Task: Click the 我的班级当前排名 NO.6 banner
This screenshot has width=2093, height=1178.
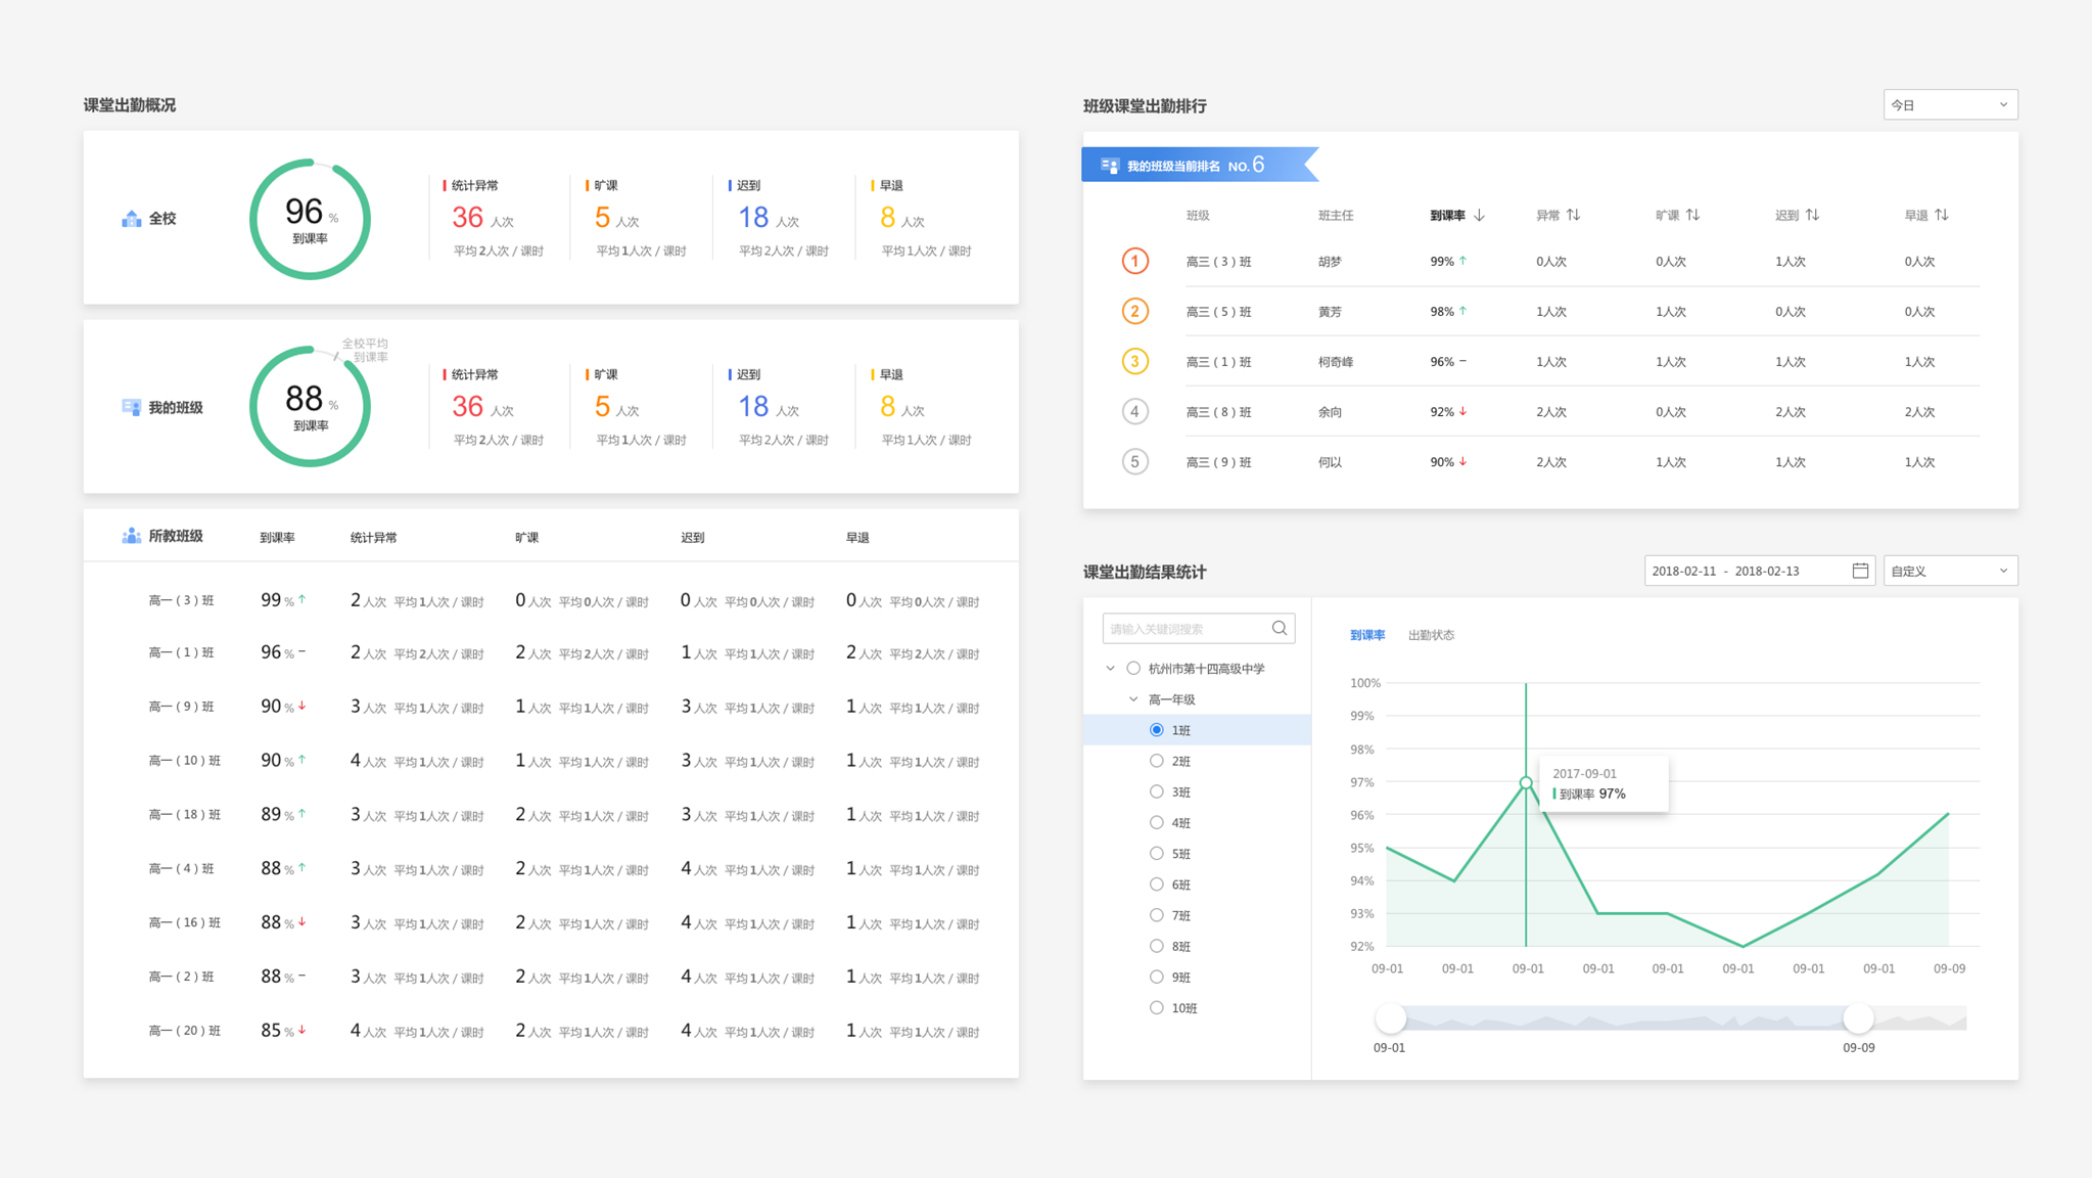Action: point(1199,165)
